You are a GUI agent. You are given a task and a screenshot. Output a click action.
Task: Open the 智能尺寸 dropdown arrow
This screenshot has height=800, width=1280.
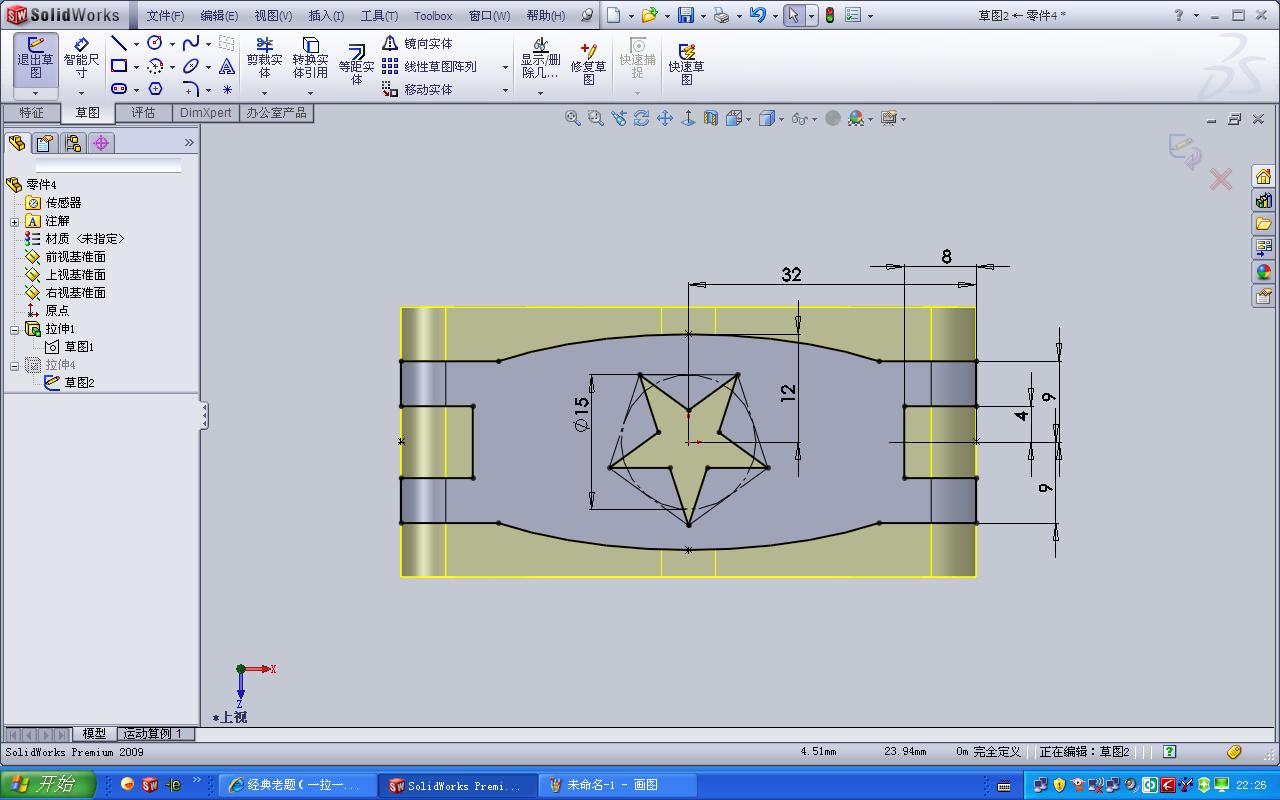(81, 93)
